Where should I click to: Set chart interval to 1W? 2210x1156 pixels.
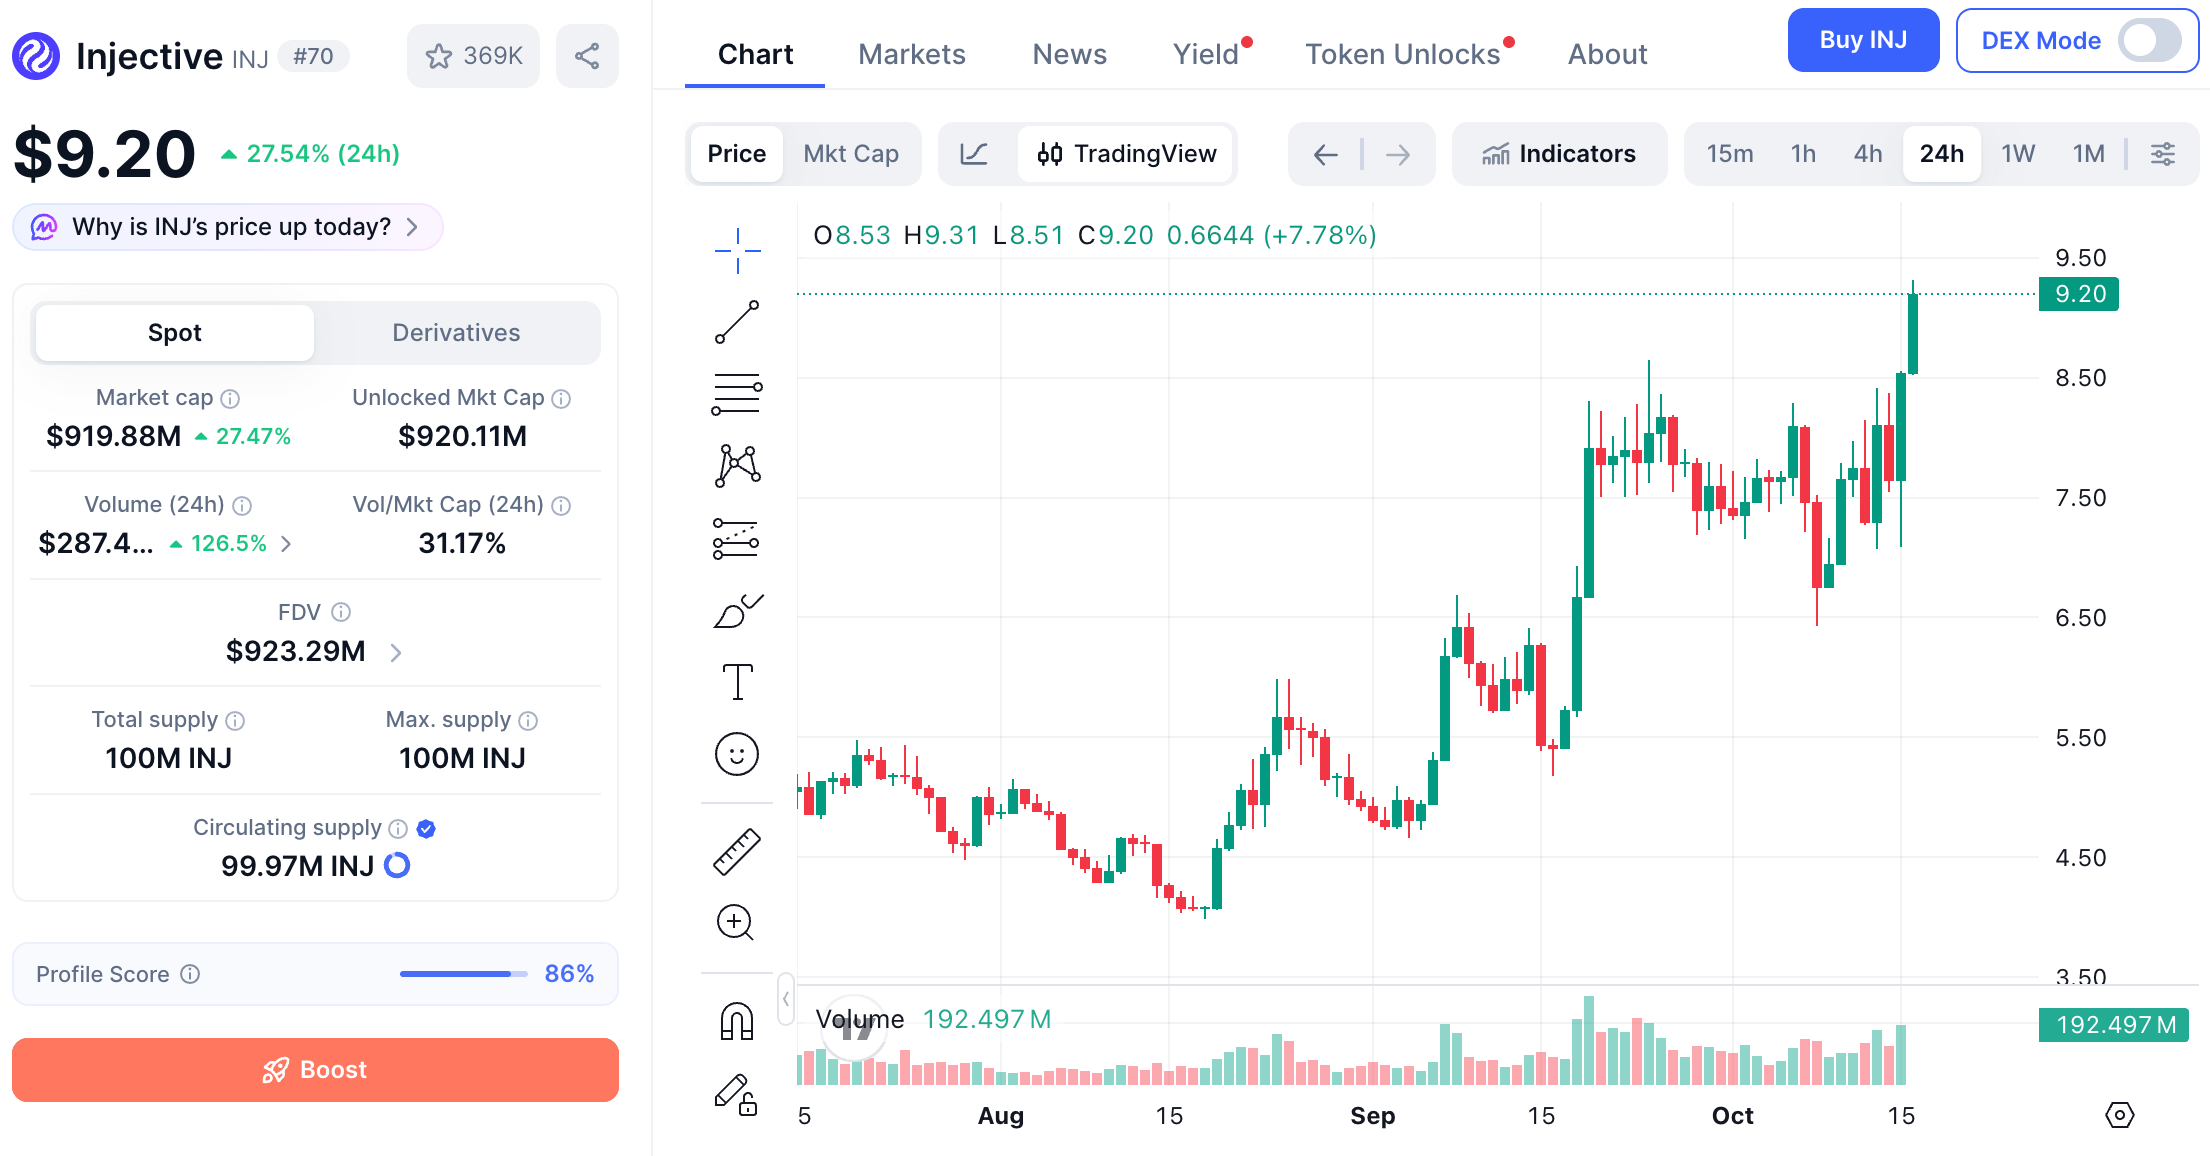(x=2018, y=154)
